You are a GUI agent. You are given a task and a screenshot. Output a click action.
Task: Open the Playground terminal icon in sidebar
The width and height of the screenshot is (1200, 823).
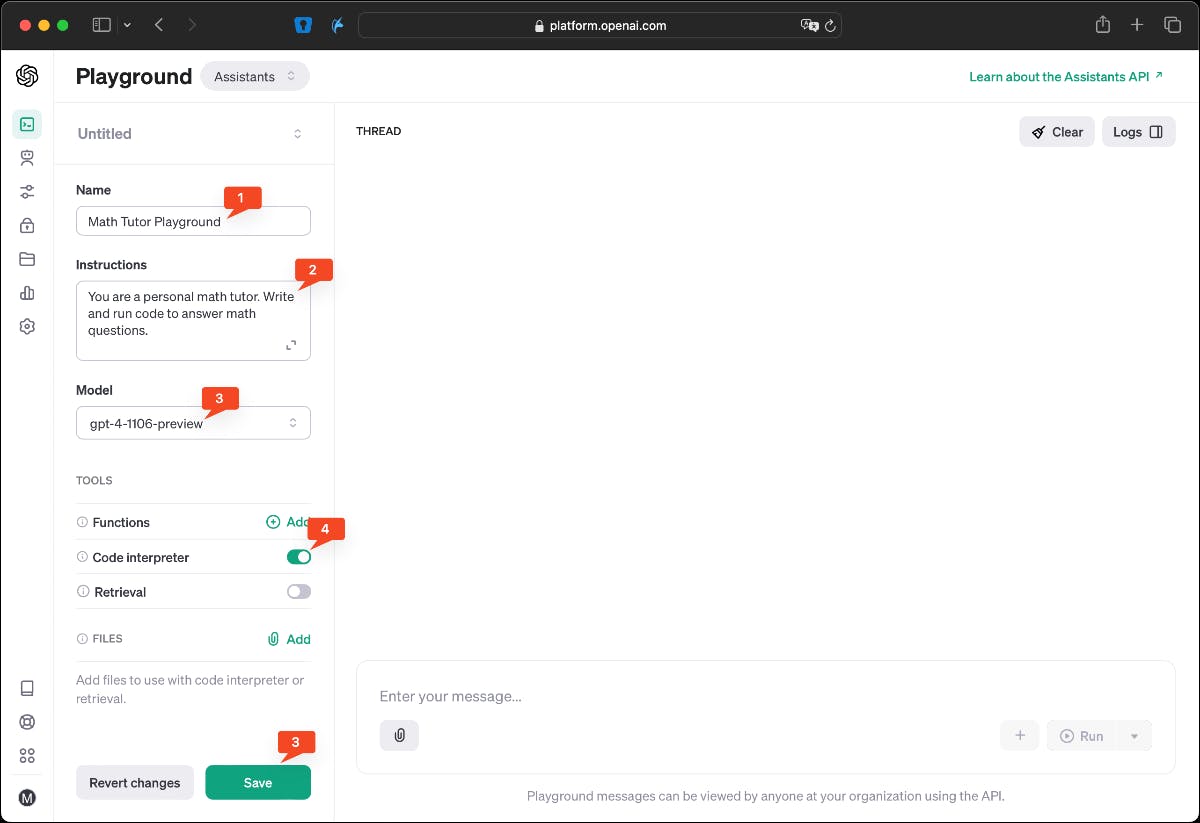tap(27, 124)
